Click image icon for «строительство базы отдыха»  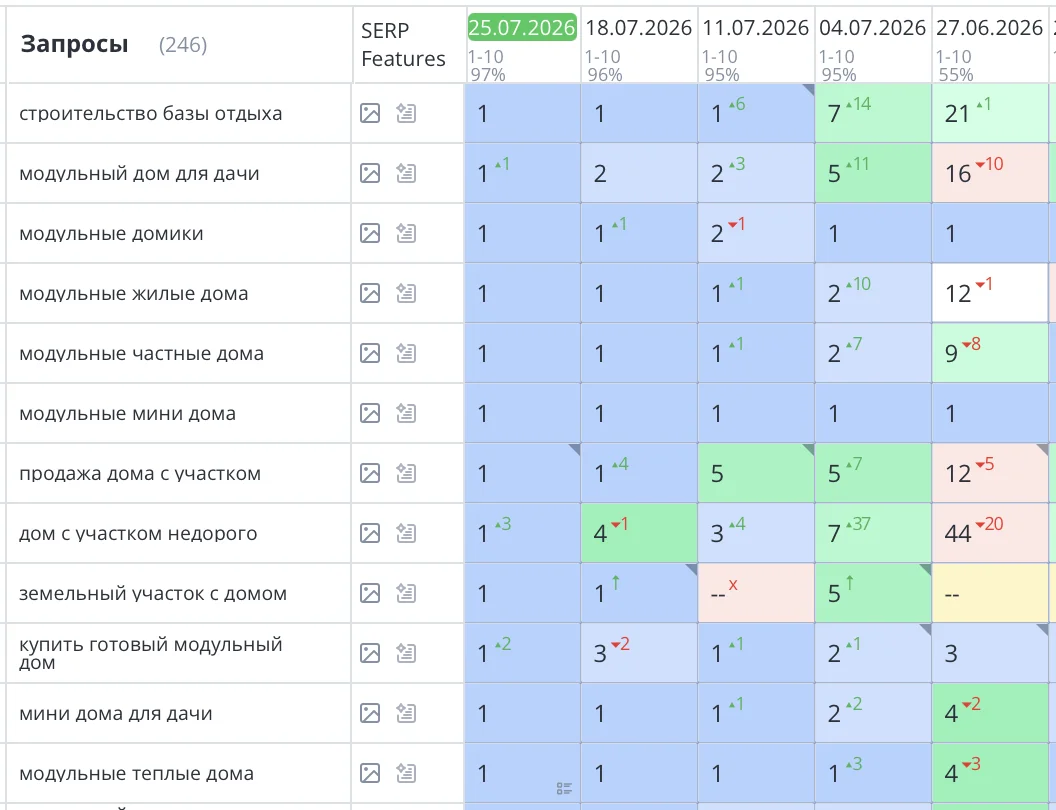point(370,113)
